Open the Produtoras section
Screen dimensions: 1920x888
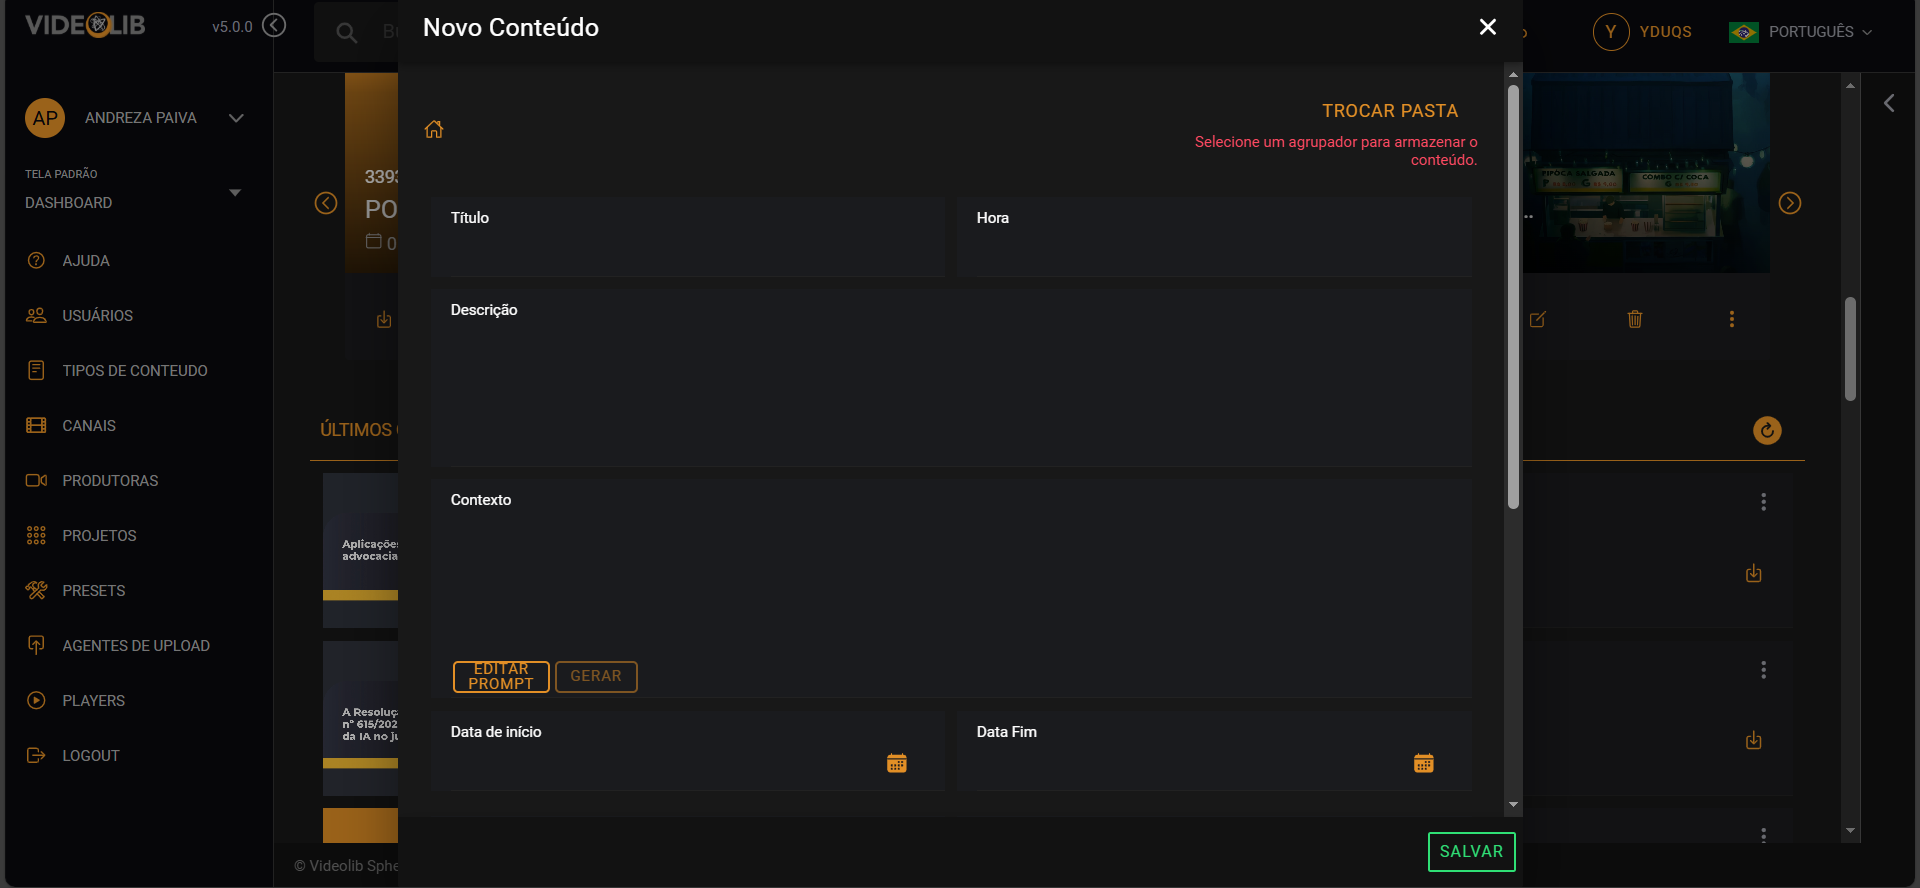110,481
